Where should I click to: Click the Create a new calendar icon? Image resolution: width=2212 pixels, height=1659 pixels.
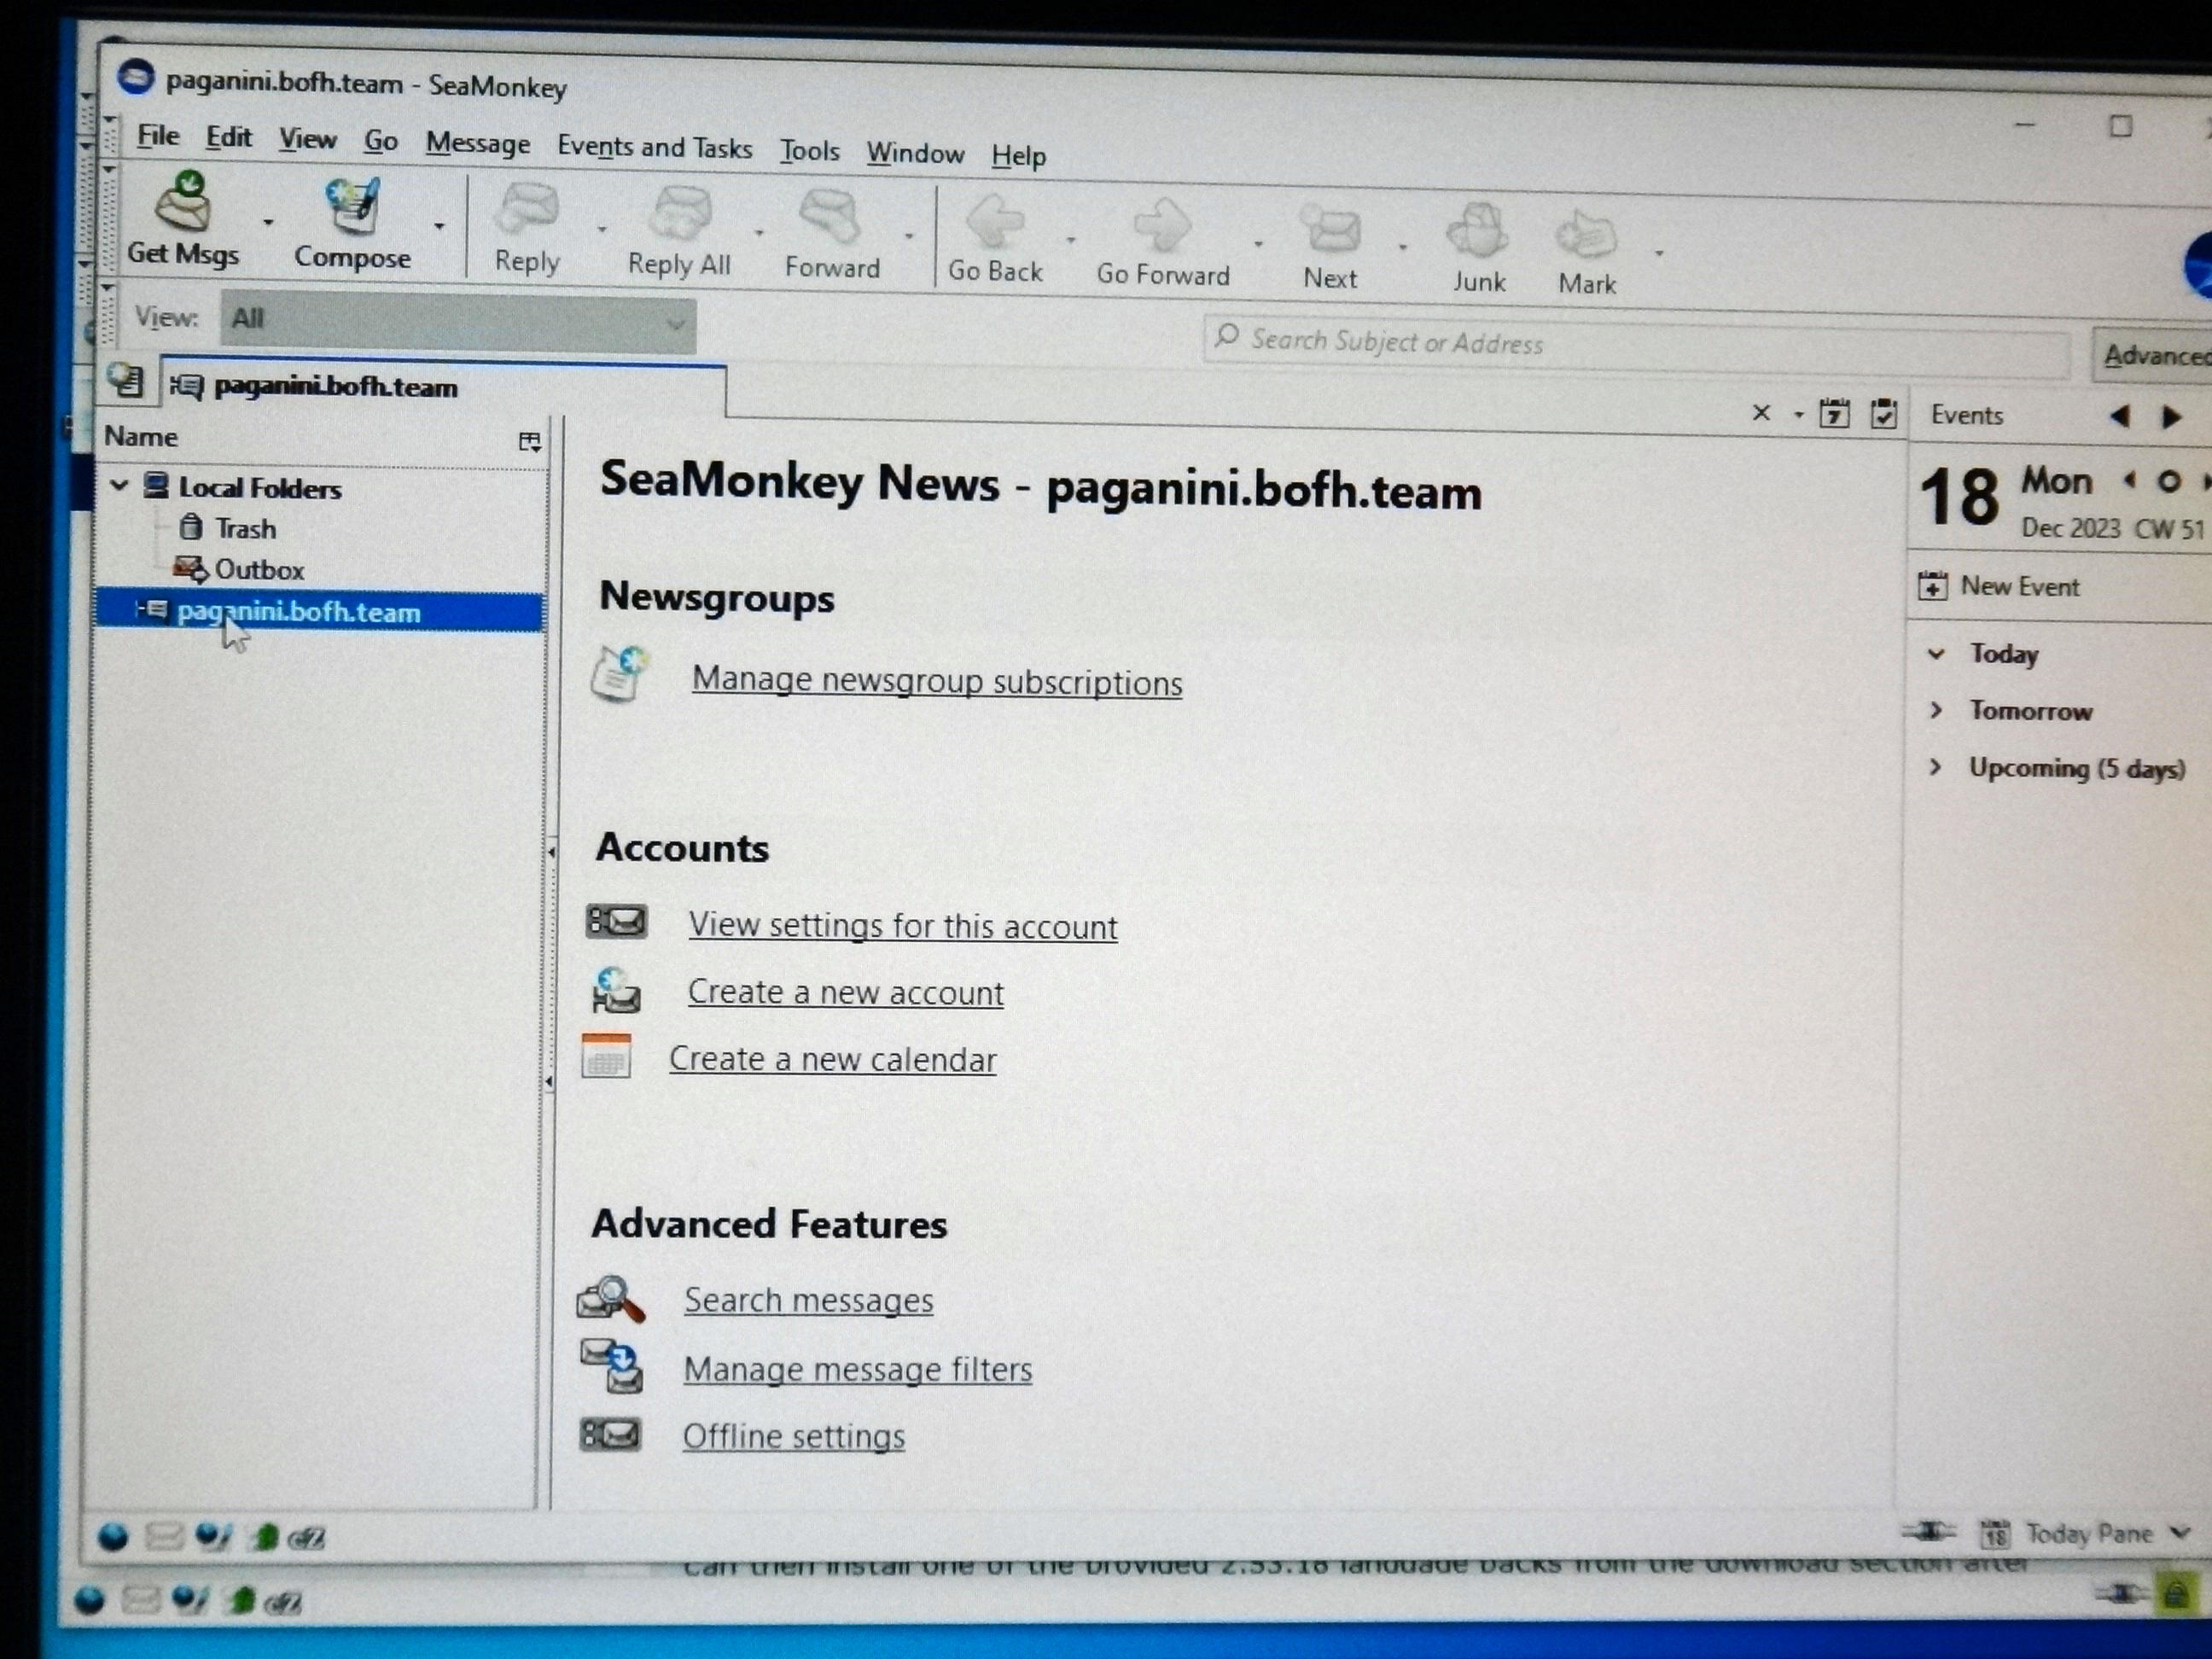pos(606,1056)
